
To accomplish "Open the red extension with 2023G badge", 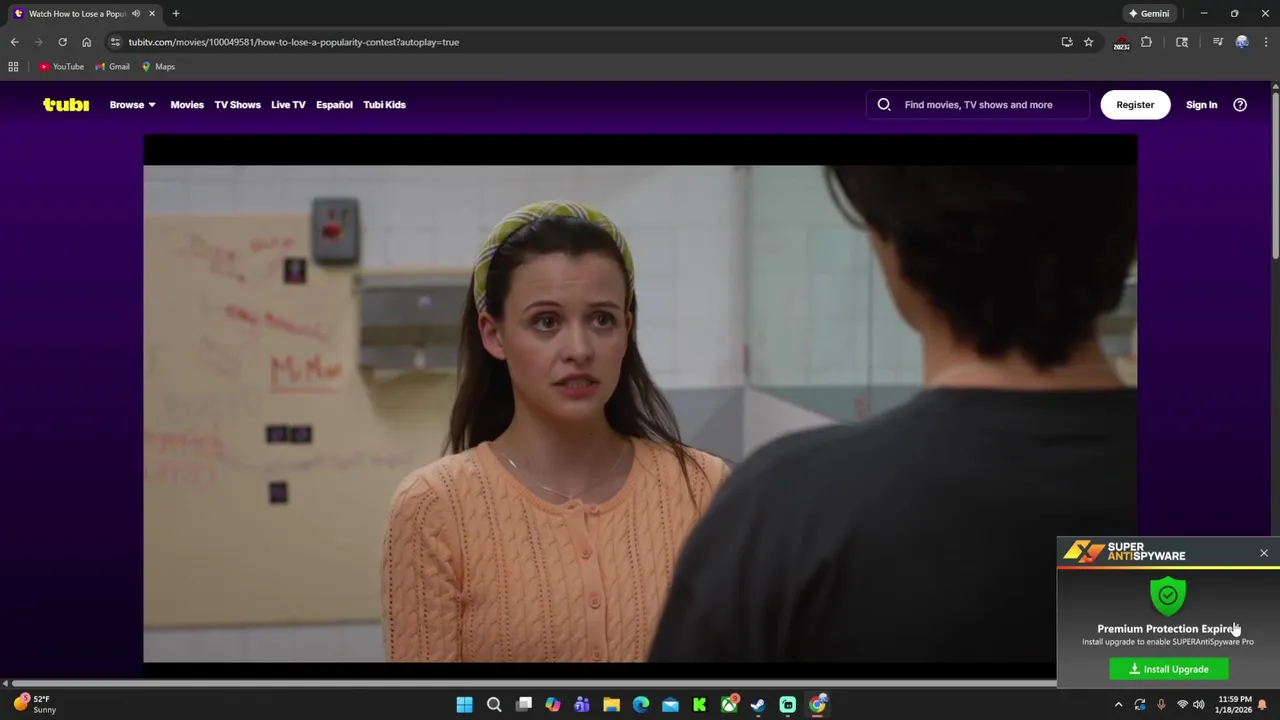I will pyautogui.click(x=1121, y=43).
